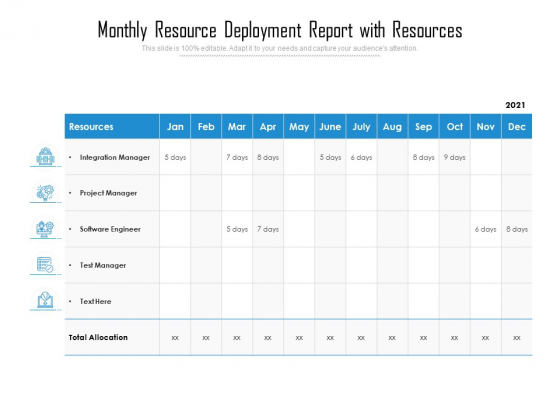Select the Resources header cell

point(112,126)
